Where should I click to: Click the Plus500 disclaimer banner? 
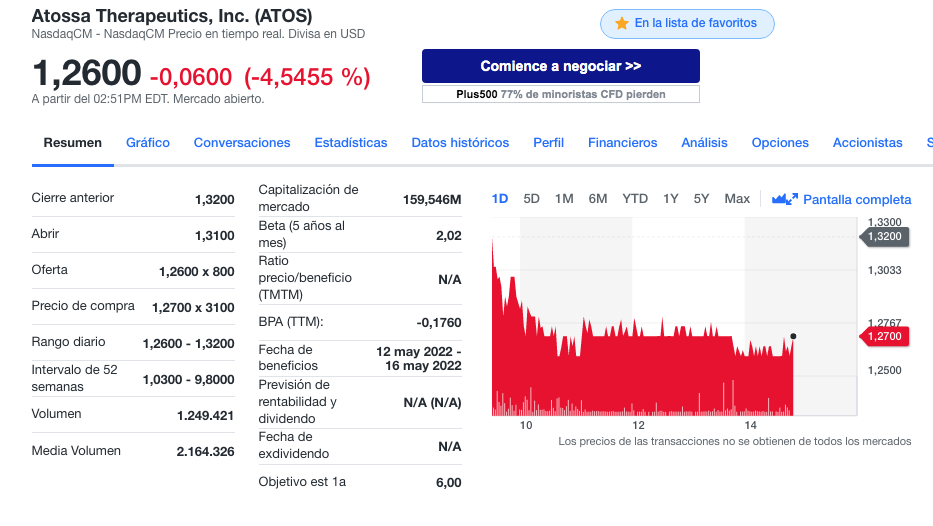pyautogui.click(x=561, y=94)
